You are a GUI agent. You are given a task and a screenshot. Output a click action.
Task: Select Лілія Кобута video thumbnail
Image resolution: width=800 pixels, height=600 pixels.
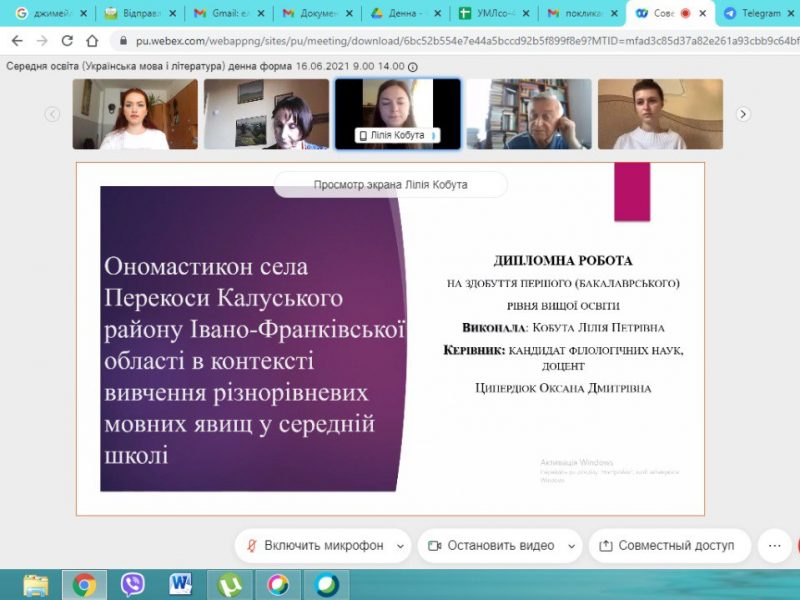click(x=397, y=114)
